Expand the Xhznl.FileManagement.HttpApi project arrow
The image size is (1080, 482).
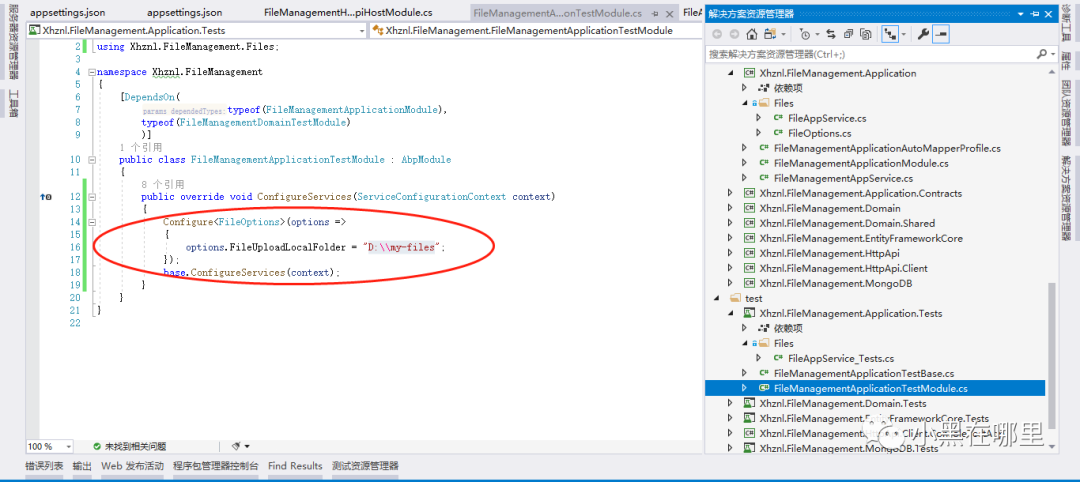731,253
